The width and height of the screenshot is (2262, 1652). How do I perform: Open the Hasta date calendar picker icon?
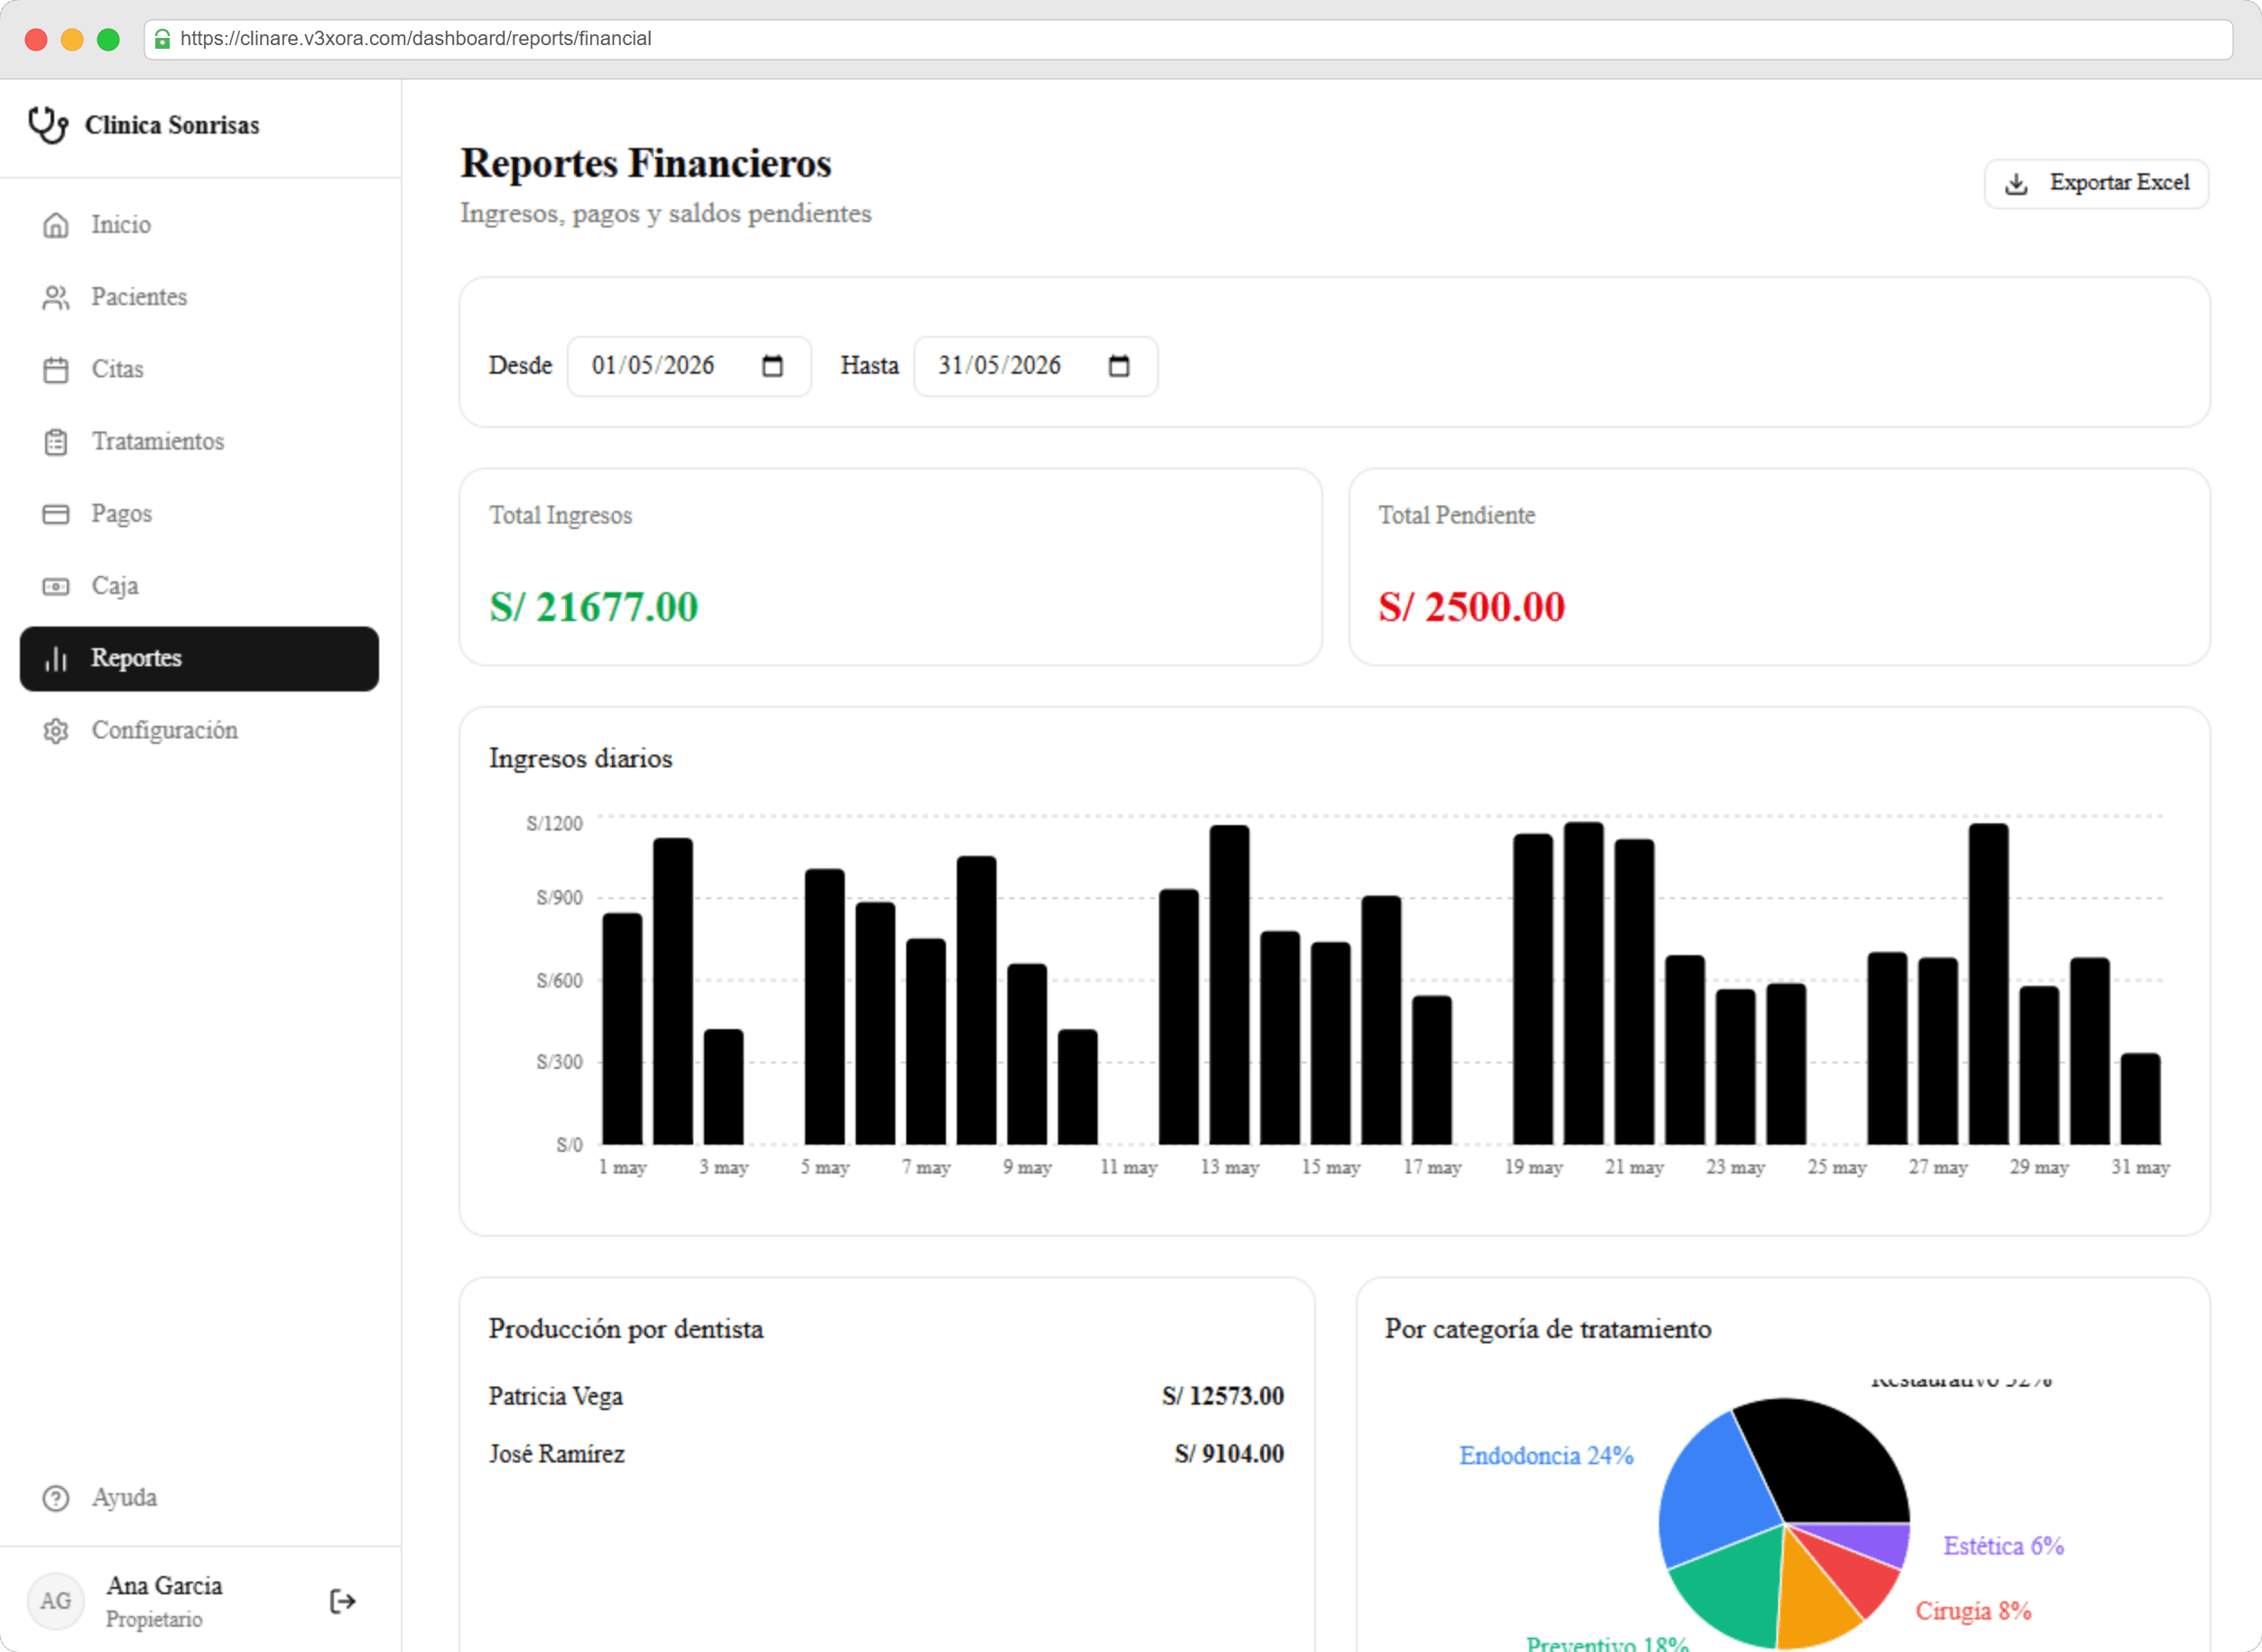click(x=1119, y=366)
